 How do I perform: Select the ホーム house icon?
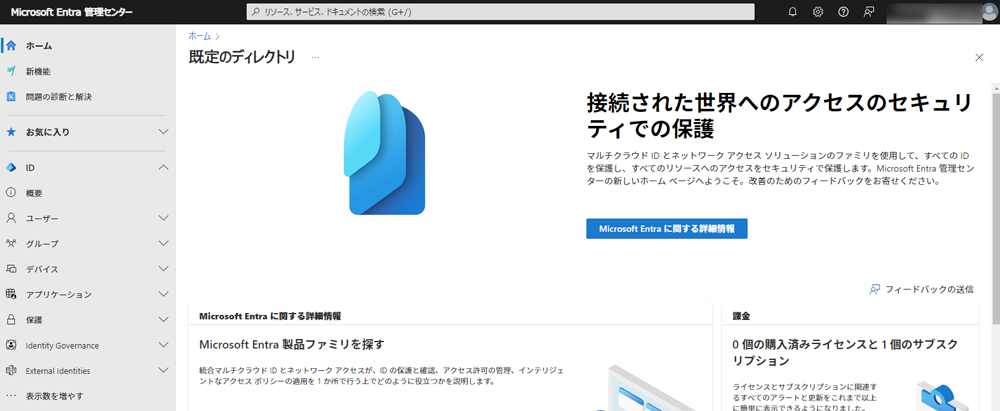point(11,46)
